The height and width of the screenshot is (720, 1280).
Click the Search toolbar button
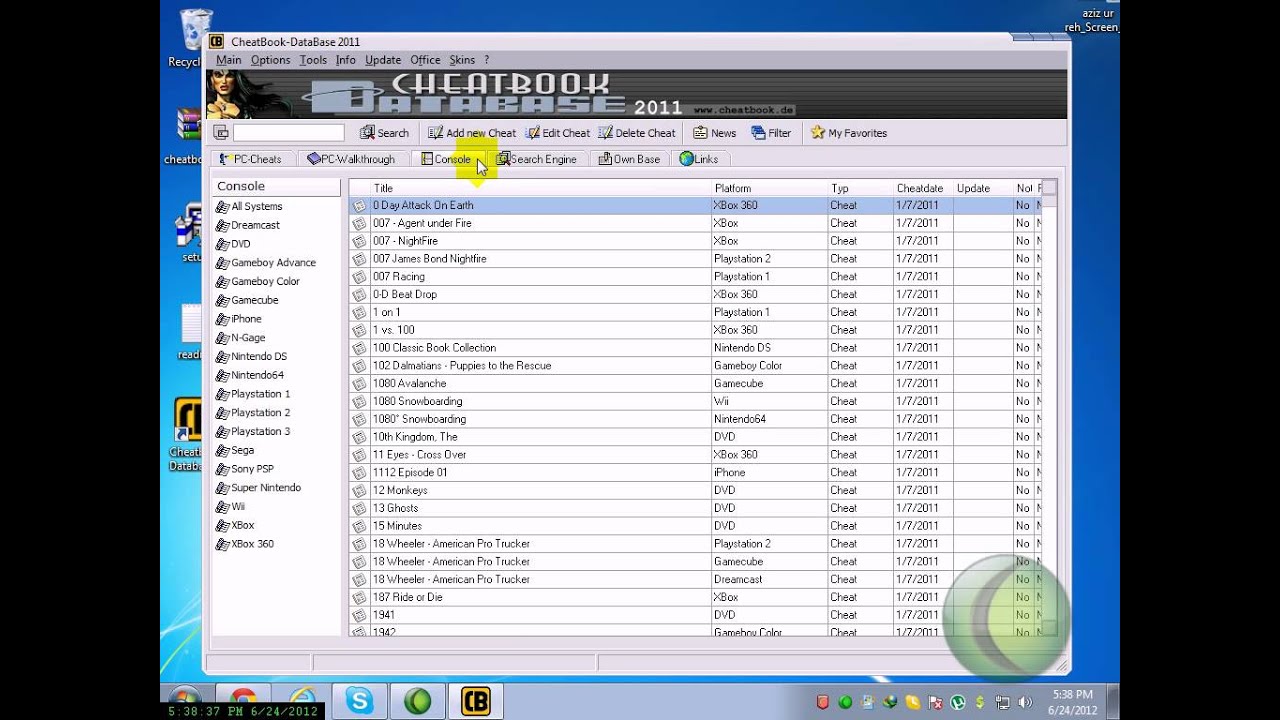click(385, 133)
